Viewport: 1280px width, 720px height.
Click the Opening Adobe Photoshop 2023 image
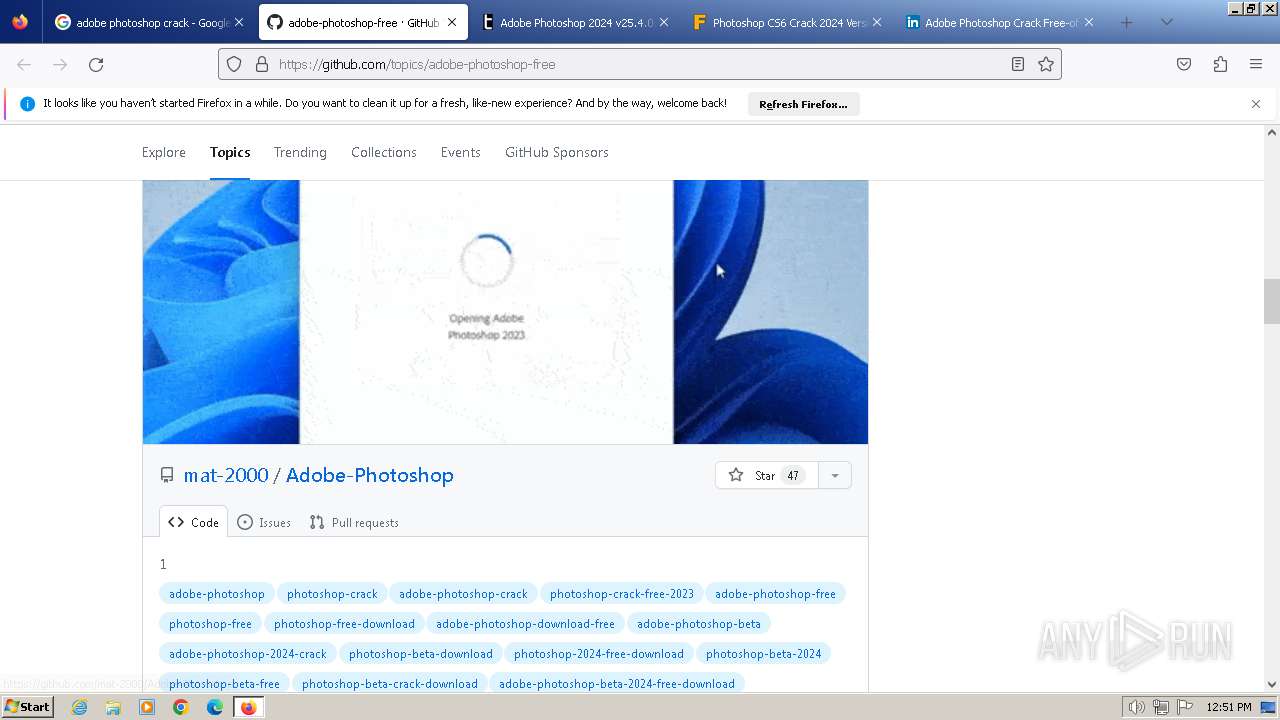(x=505, y=312)
